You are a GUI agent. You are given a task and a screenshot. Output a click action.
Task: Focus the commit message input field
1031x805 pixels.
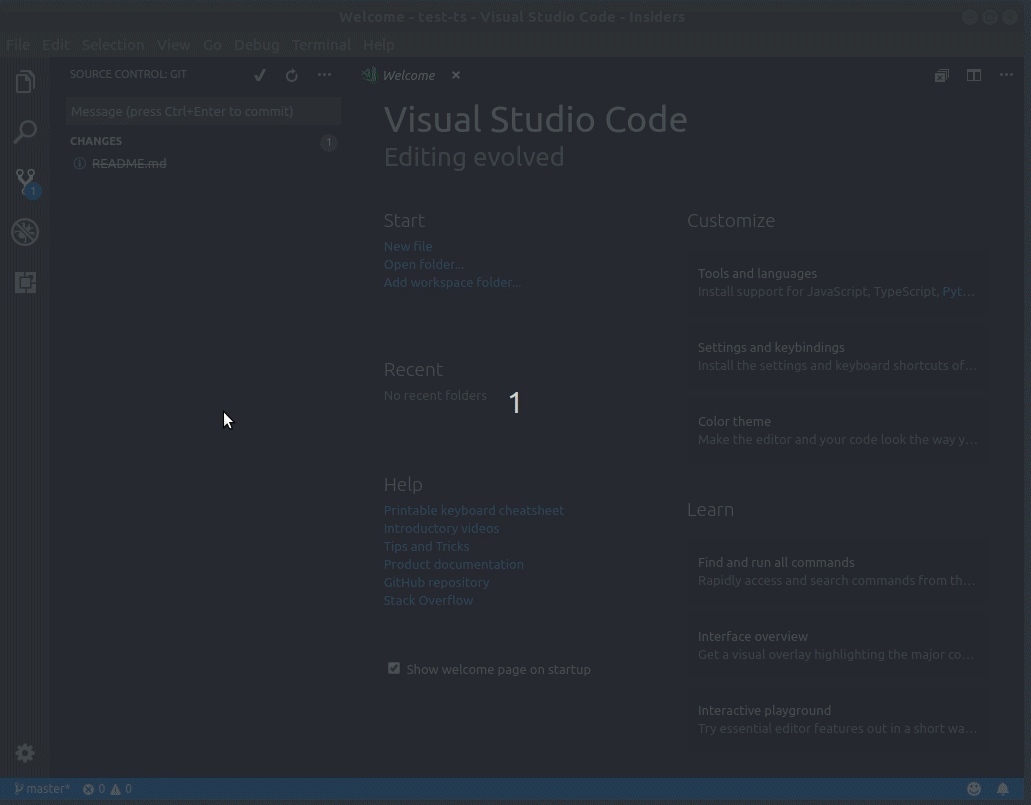(203, 111)
